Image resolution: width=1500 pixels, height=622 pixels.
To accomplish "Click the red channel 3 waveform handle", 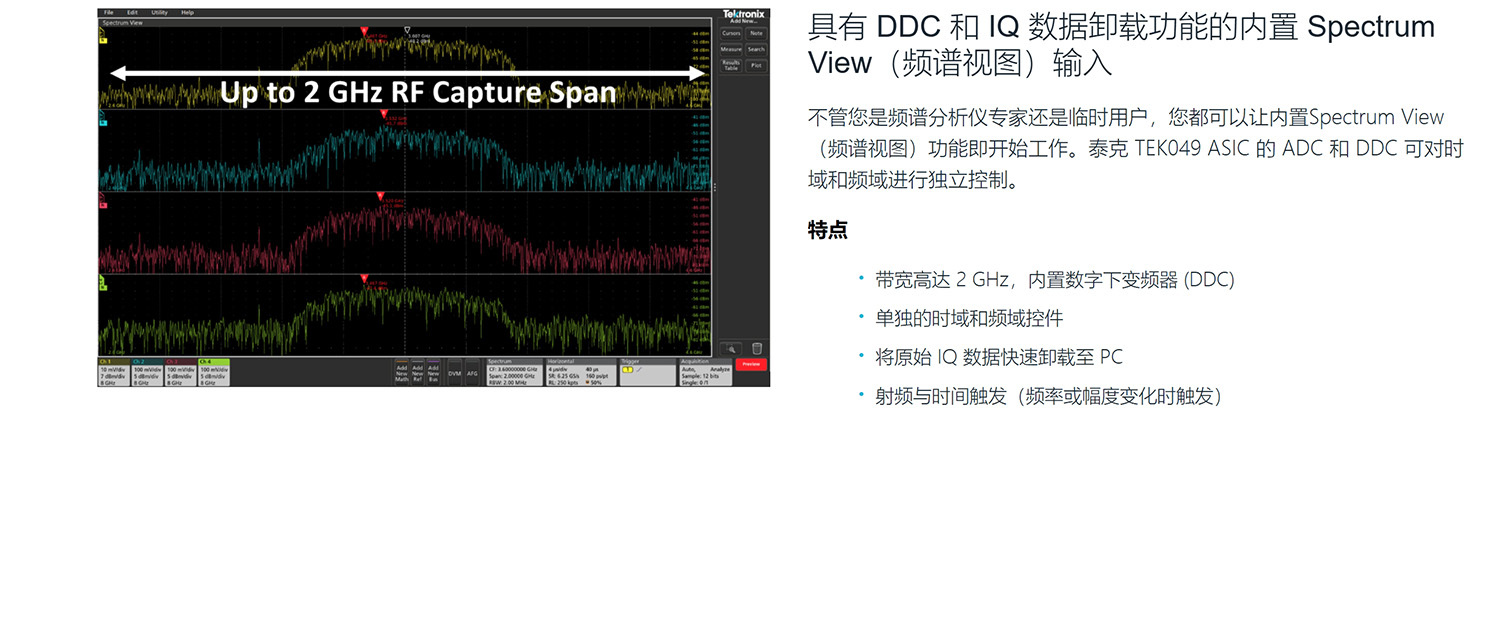I will click(102, 203).
